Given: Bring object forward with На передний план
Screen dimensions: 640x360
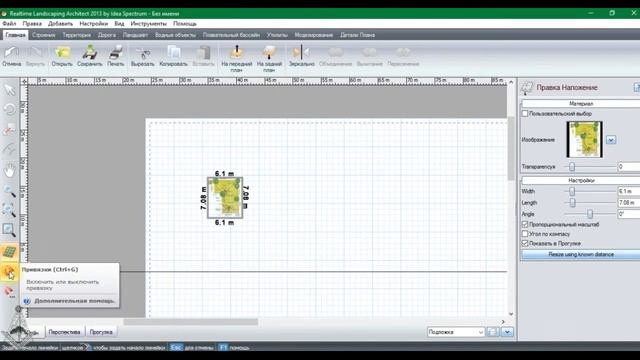Looking at the screenshot, I should tap(237, 53).
